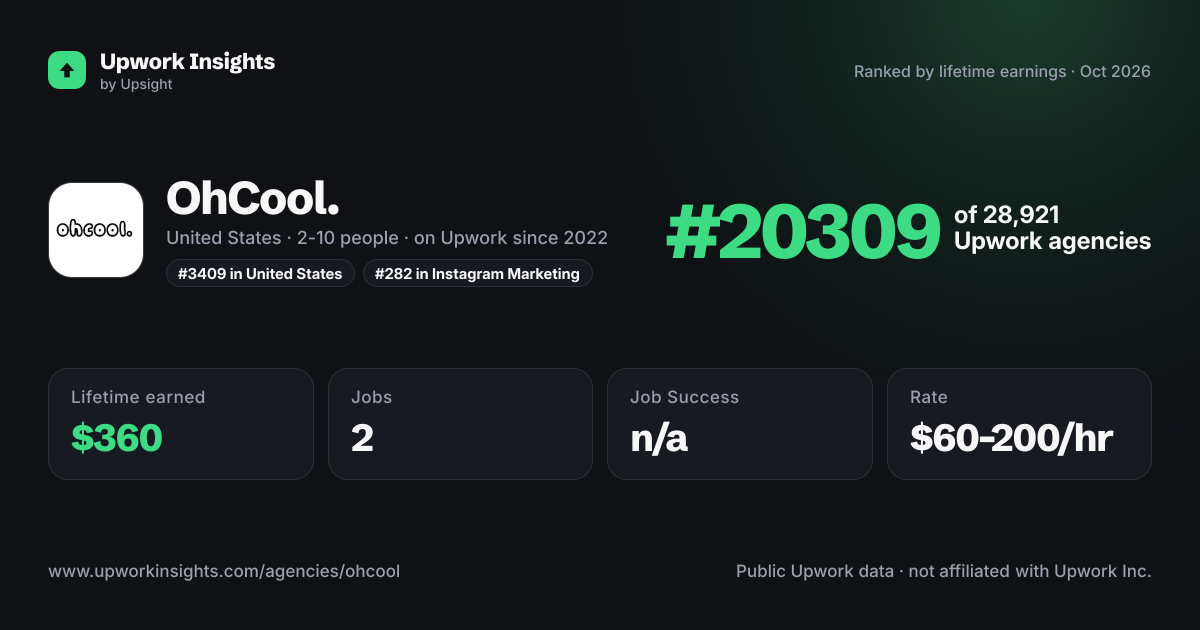Open the Job Success stat card

(x=740, y=424)
